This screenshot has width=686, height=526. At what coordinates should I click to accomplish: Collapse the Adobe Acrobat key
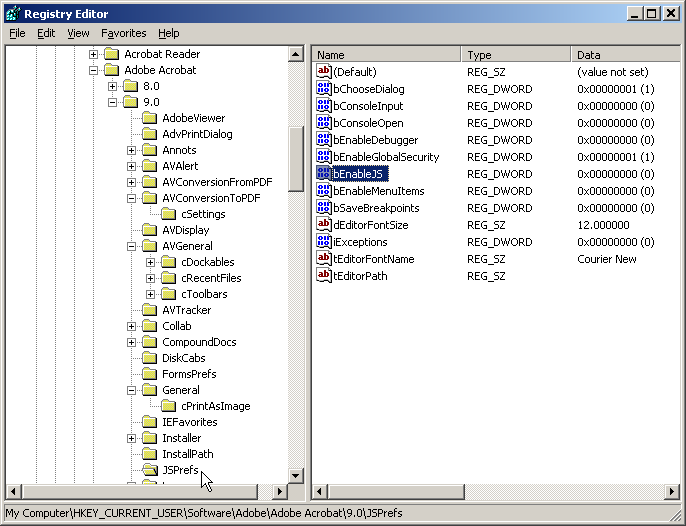click(x=93, y=70)
